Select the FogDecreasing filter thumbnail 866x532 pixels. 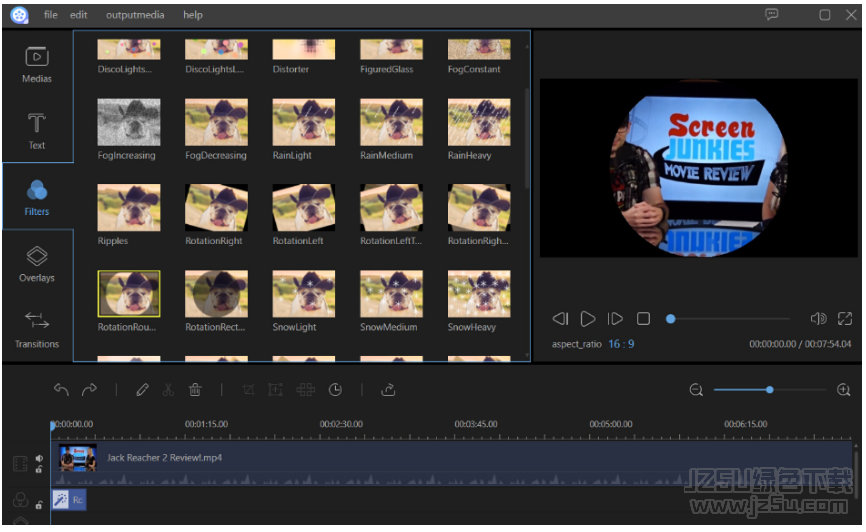pyautogui.click(x=216, y=122)
